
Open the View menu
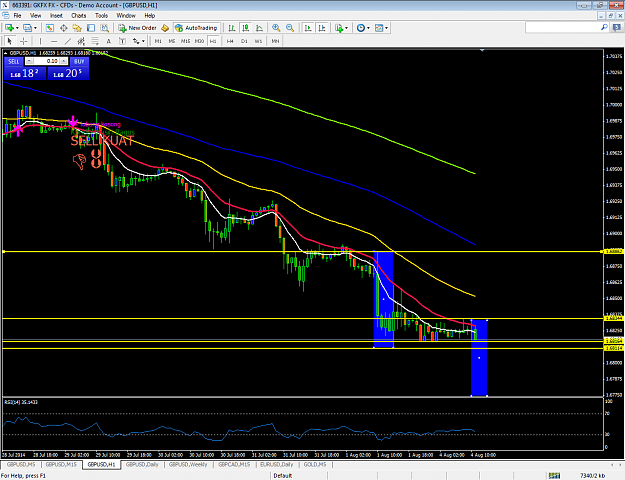click(x=35, y=16)
